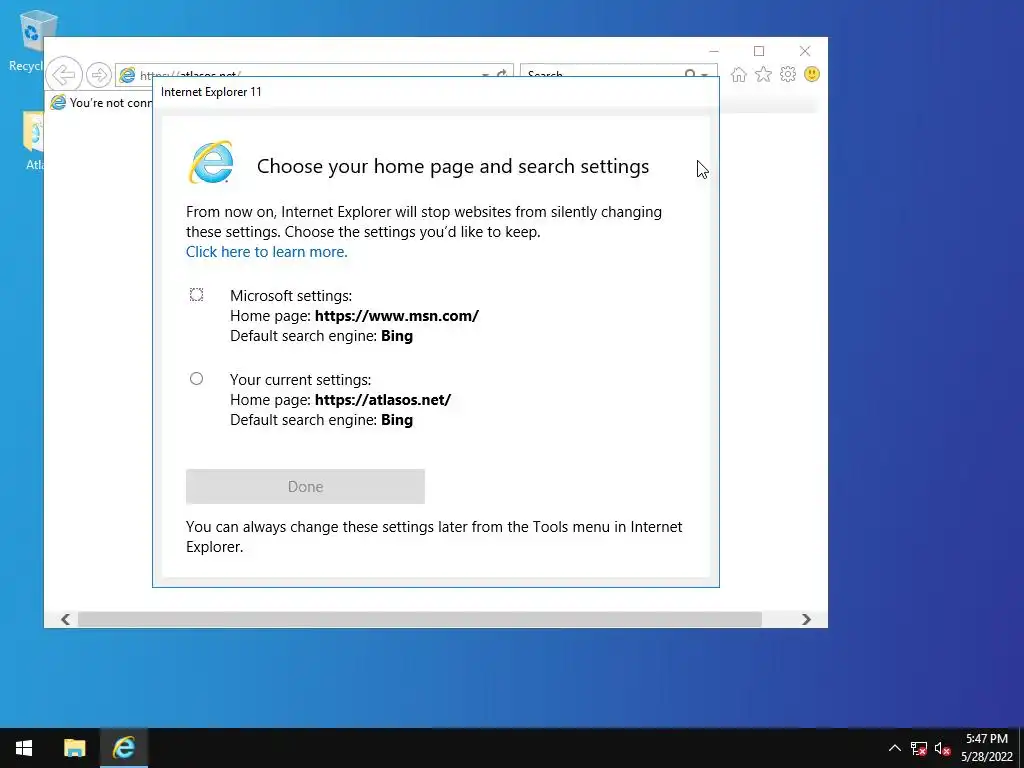Maximize the Internet Explorer window

tap(759, 51)
